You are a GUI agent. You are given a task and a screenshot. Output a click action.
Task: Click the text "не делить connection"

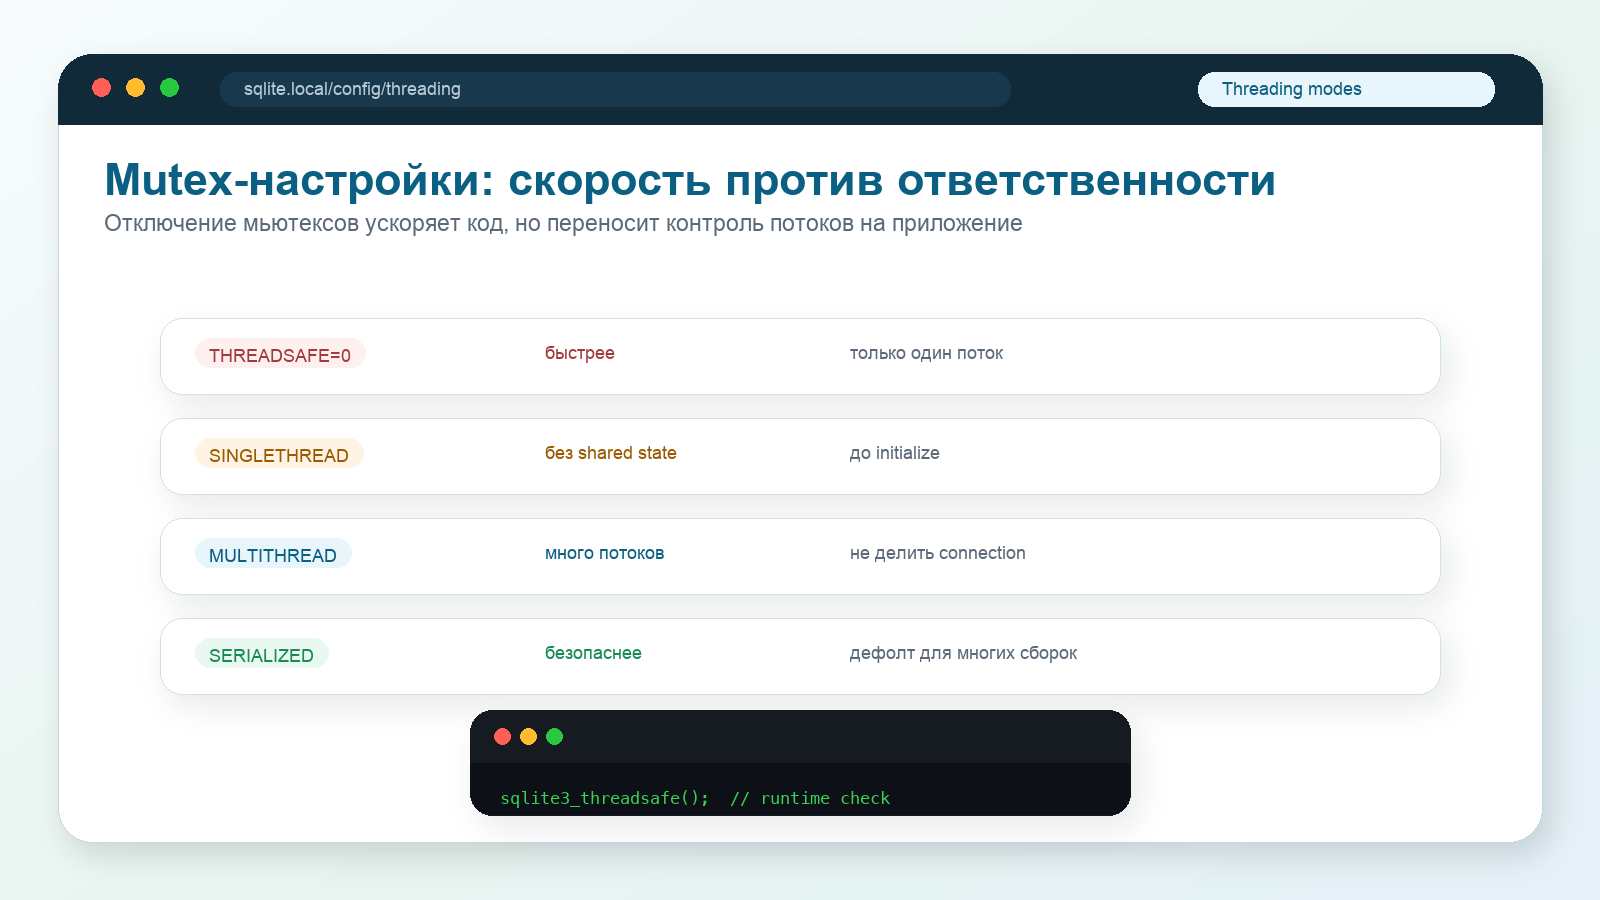[x=938, y=553]
